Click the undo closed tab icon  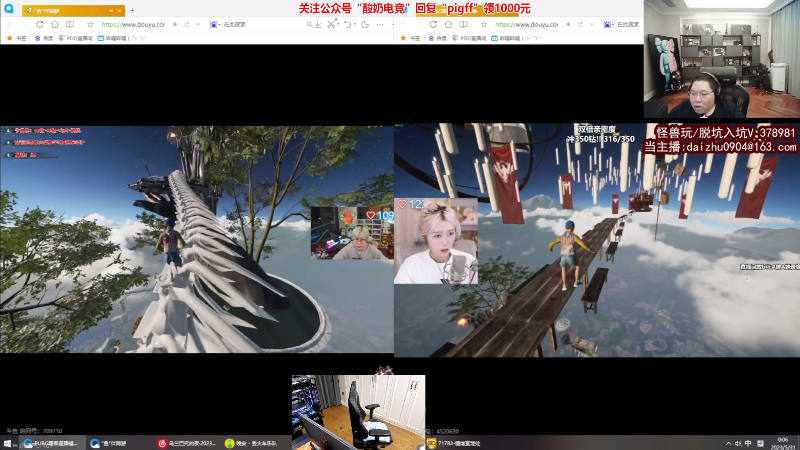tap(347, 24)
